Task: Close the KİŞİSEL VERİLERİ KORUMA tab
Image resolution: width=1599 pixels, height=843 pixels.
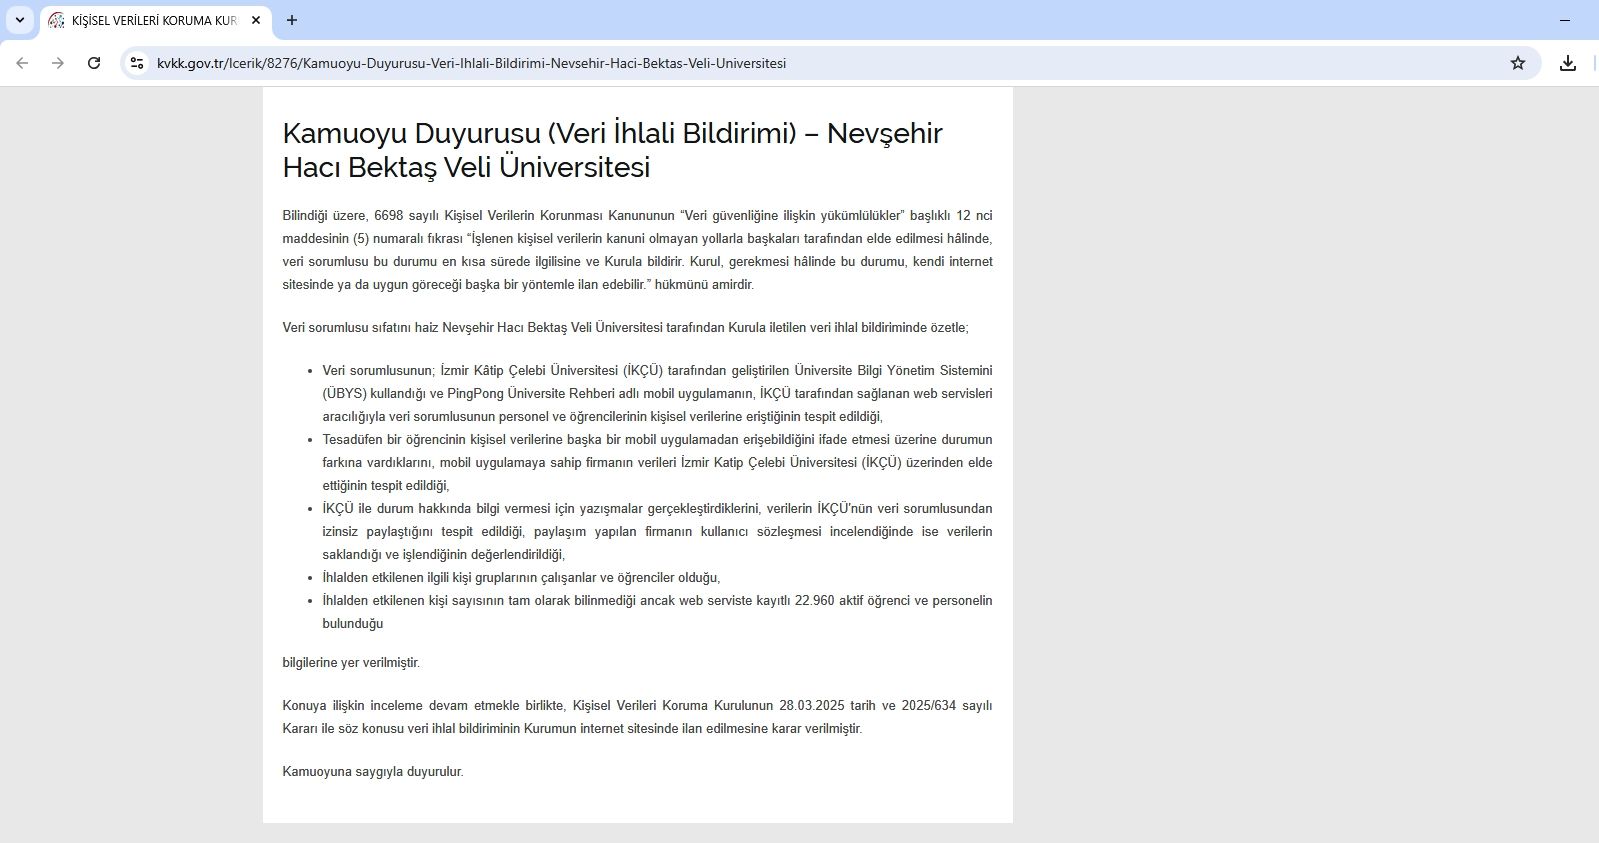Action: click(x=256, y=20)
